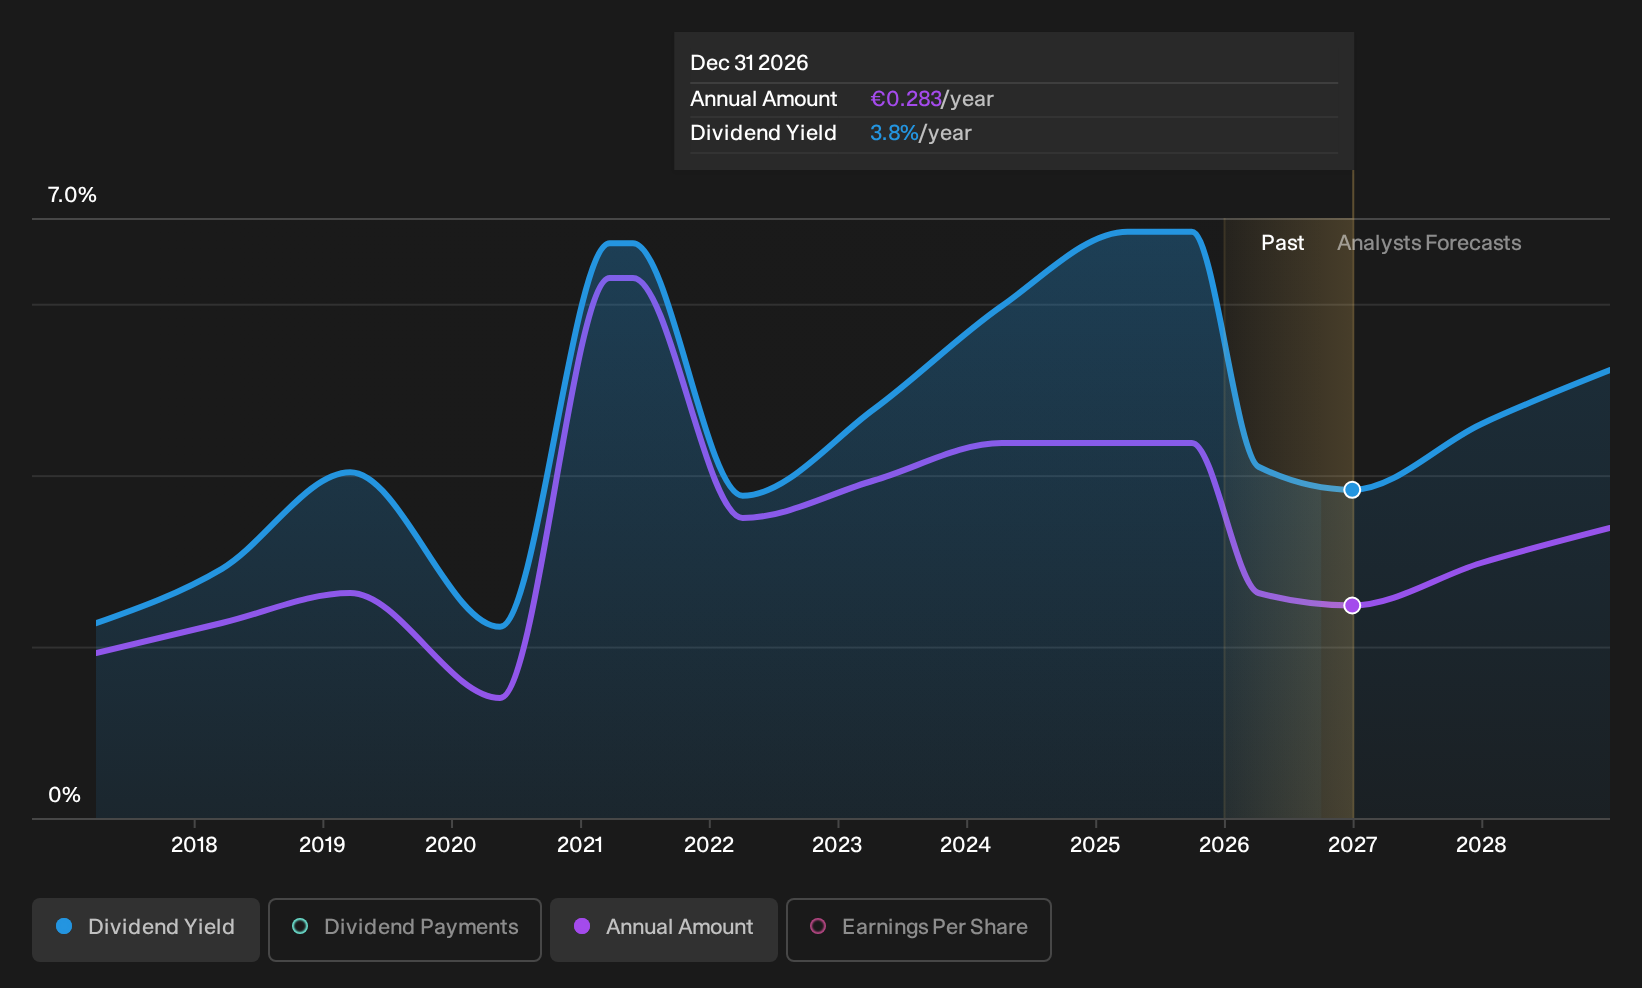Click the 7.0% y-axis label
The image size is (1642, 988).
(72, 195)
